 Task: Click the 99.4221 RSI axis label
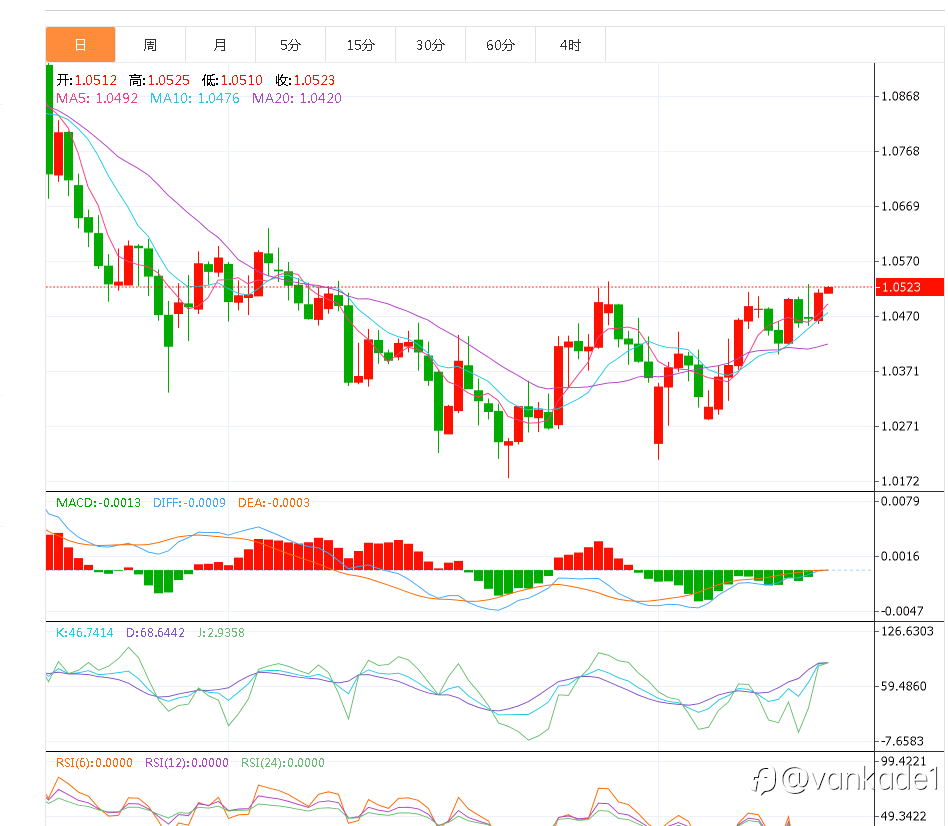pos(903,761)
